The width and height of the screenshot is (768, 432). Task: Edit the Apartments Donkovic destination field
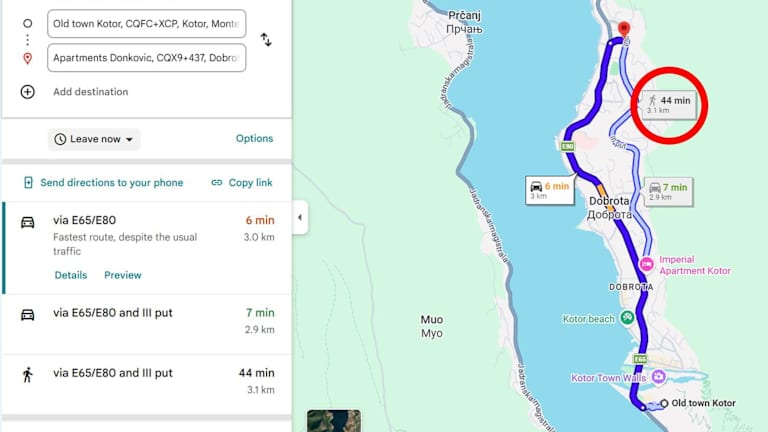tap(146, 58)
